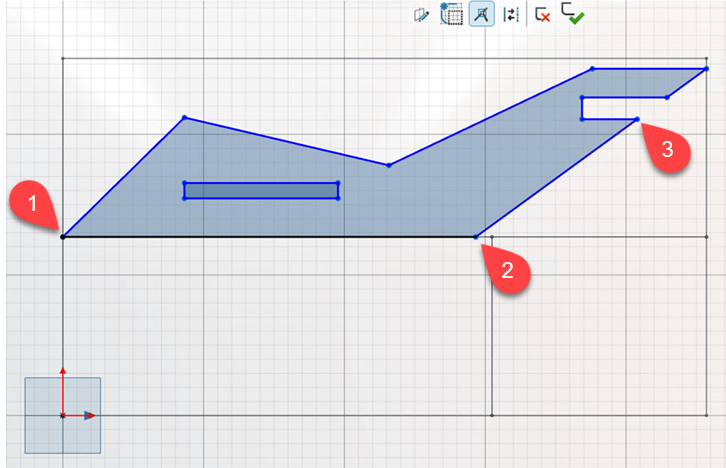Click the translucent square plane around the origin
This screenshot has height=468, width=726.
coord(63,415)
